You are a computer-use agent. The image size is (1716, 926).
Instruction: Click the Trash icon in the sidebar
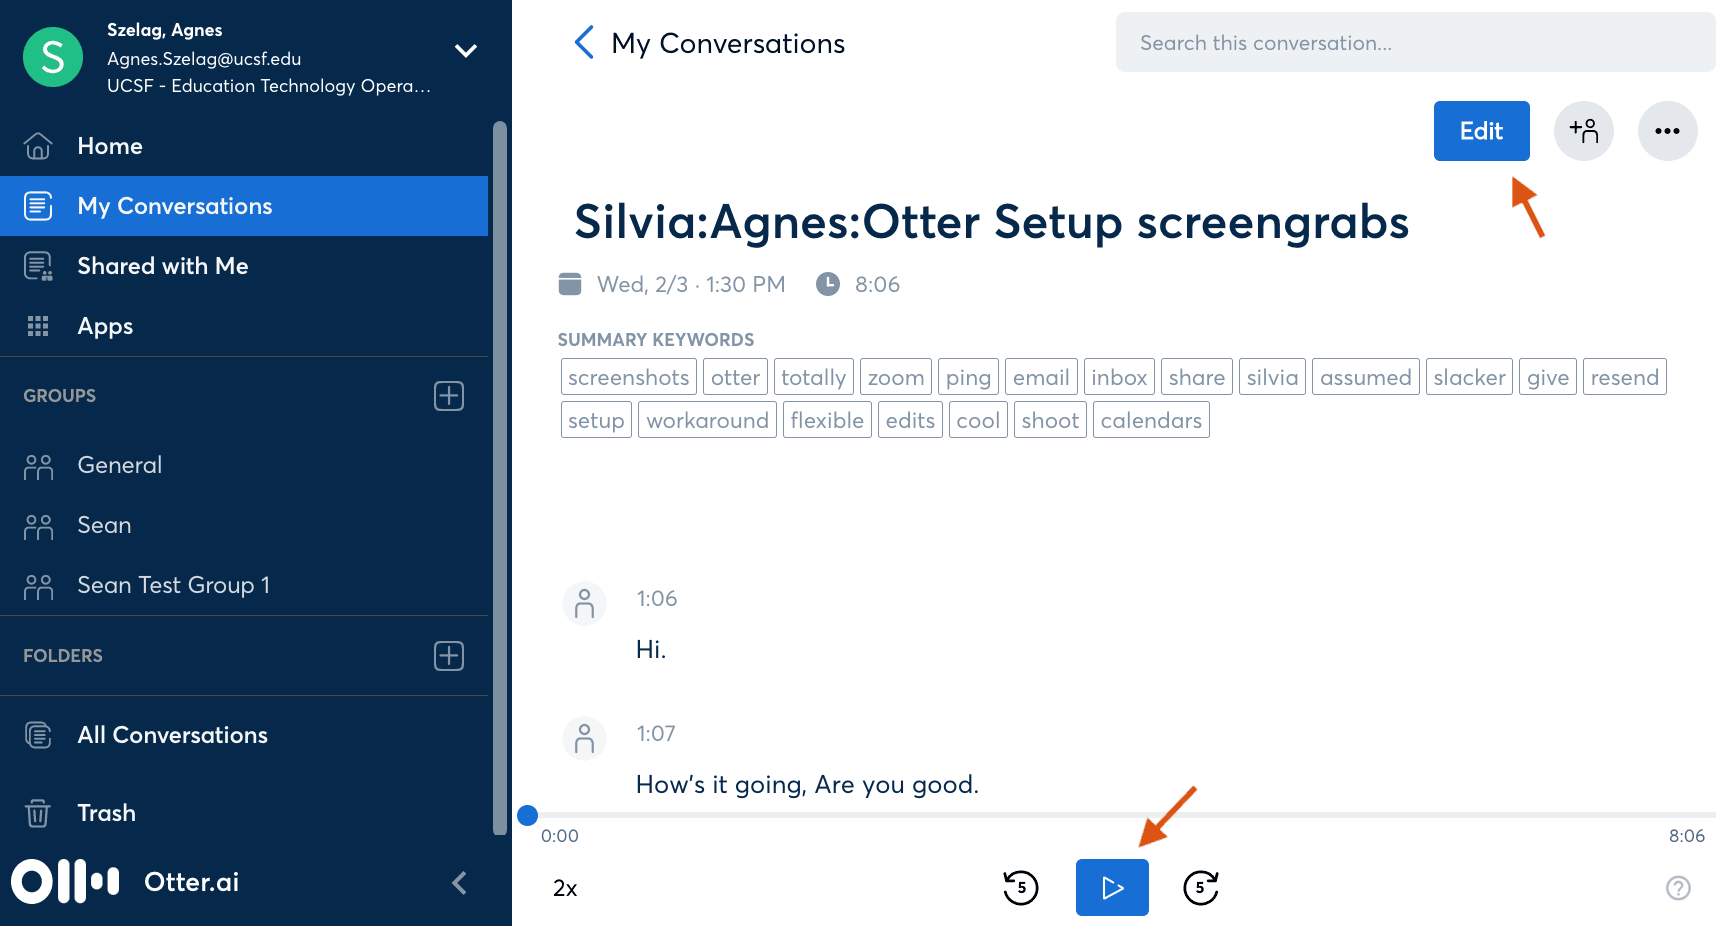37,812
